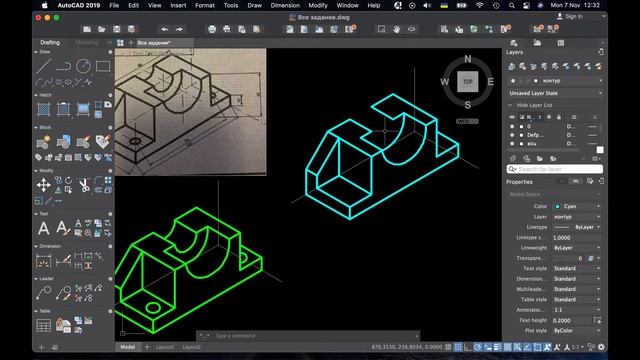Image resolution: width=640 pixels, height=360 pixels.
Task: Click the Search for layer field
Action: [555, 169]
